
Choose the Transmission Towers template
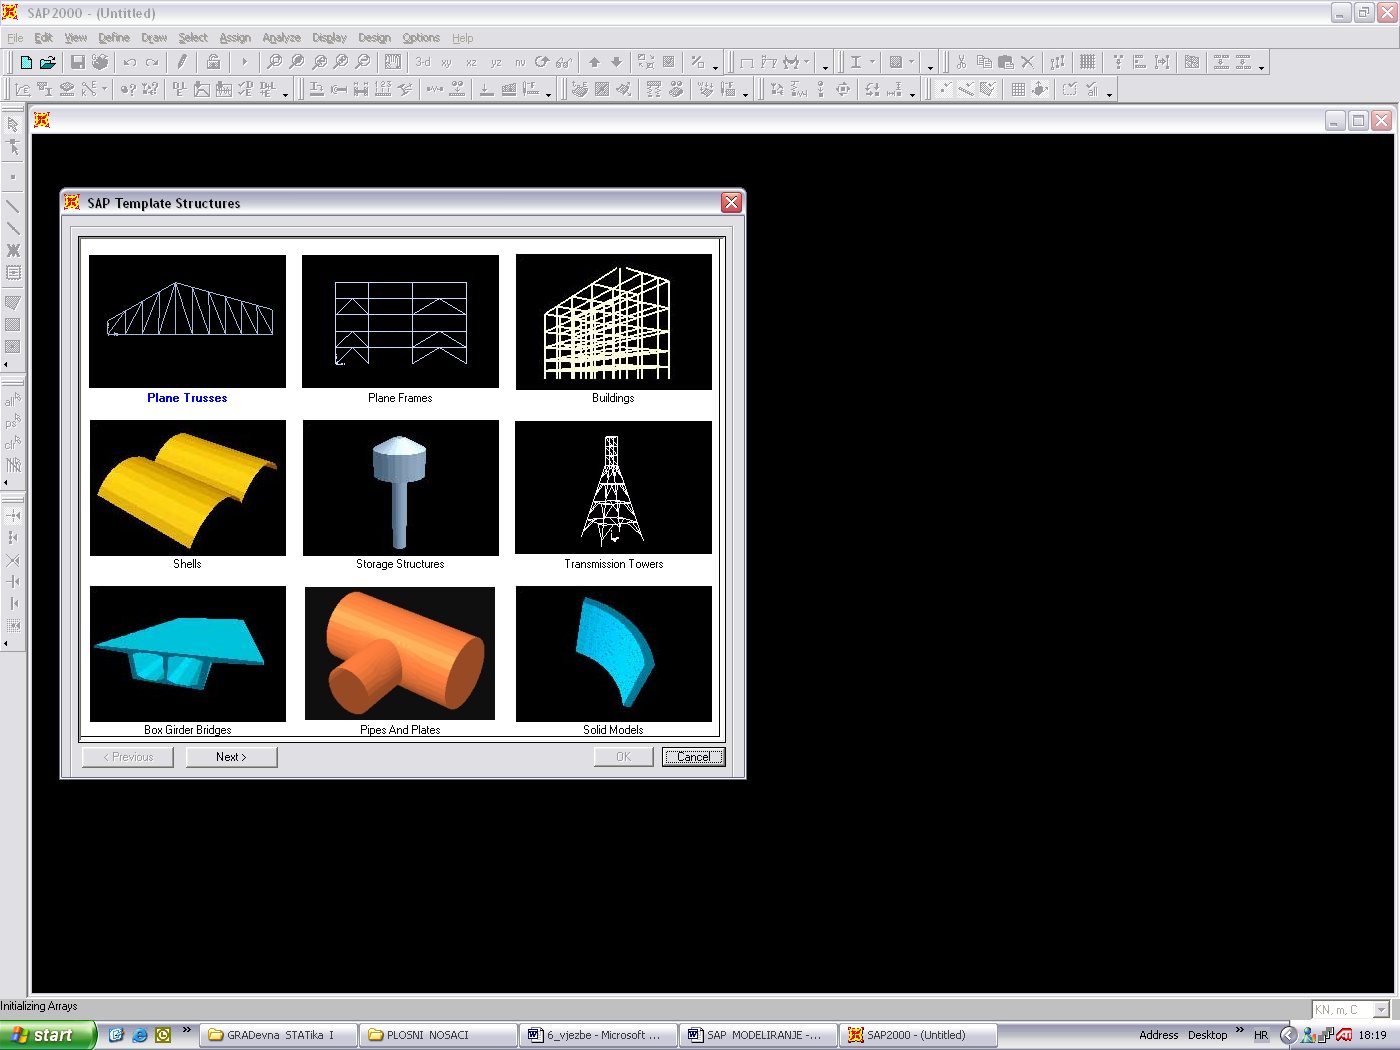pyautogui.click(x=613, y=487)
